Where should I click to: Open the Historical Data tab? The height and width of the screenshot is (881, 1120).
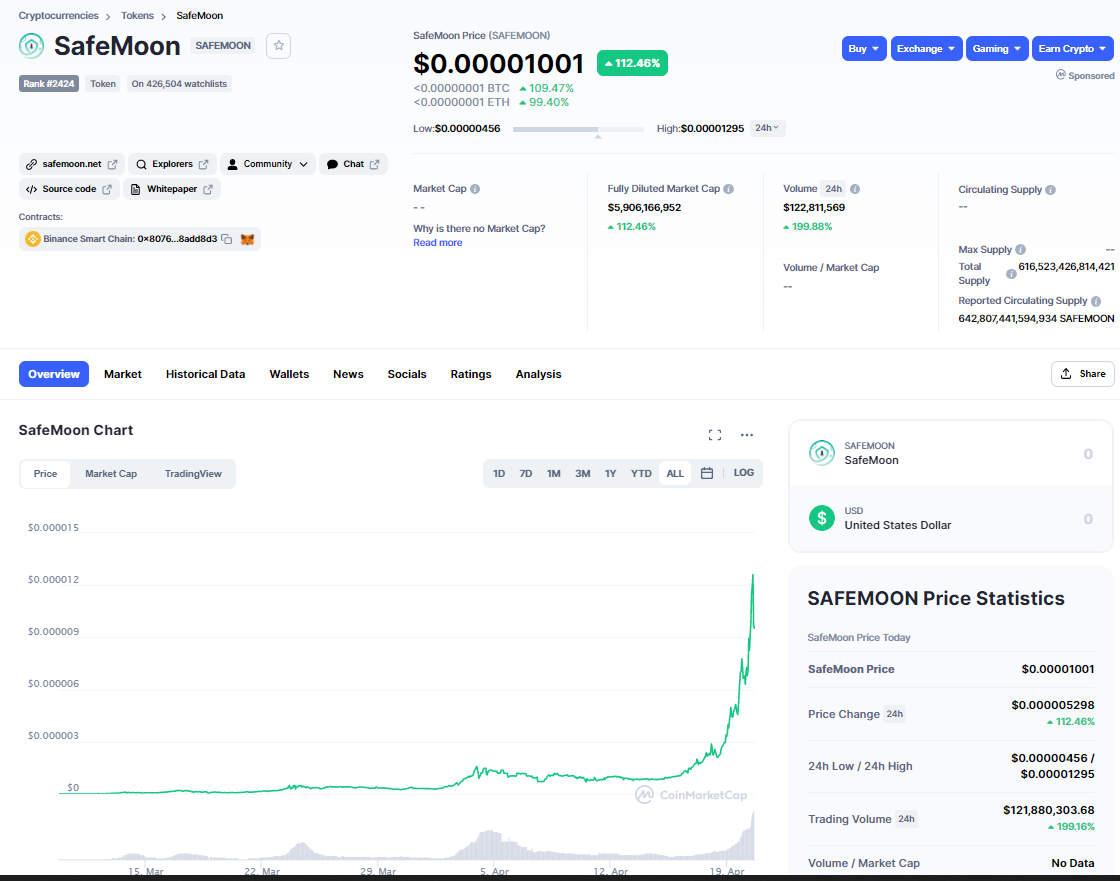[206, 374]
